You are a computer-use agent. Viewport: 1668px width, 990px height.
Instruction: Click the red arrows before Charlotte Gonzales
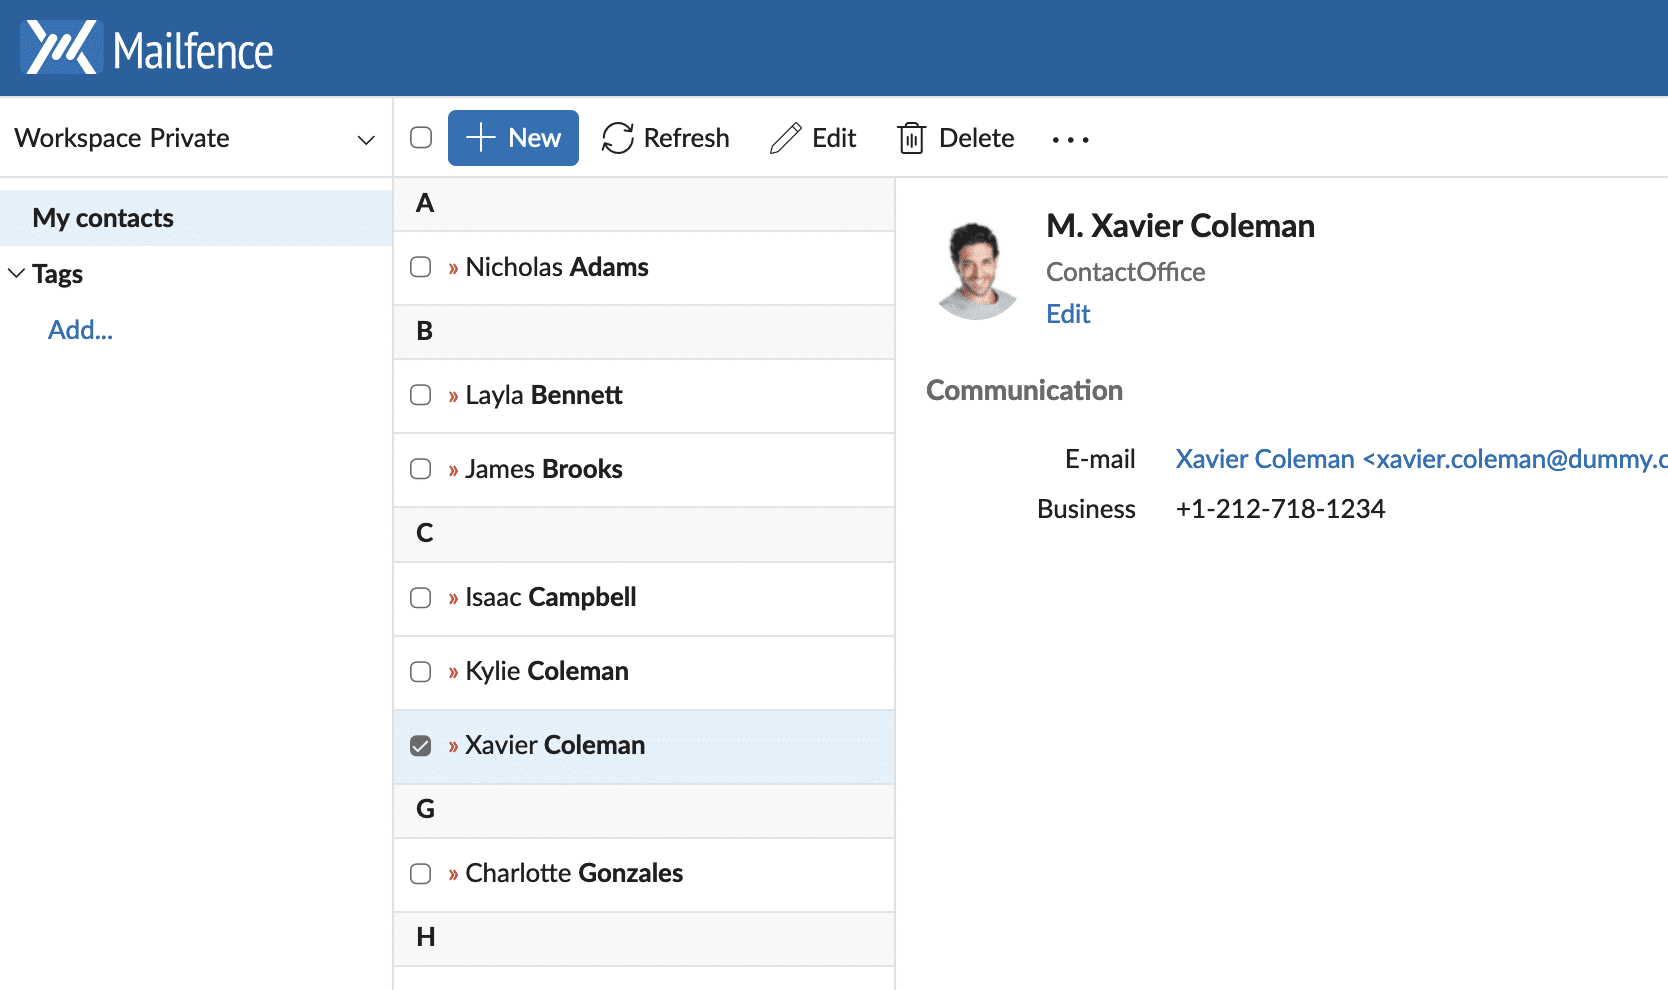tap(453, 874)
